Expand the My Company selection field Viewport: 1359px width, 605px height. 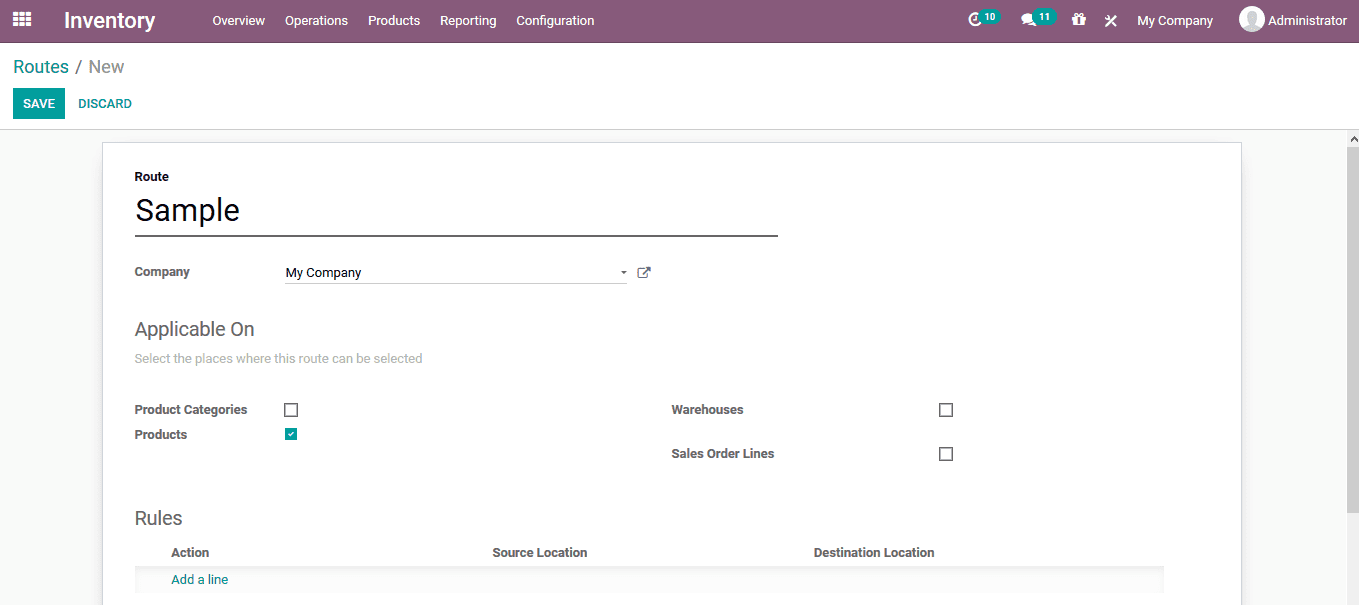pyautogui.click(x=450, y=271)
